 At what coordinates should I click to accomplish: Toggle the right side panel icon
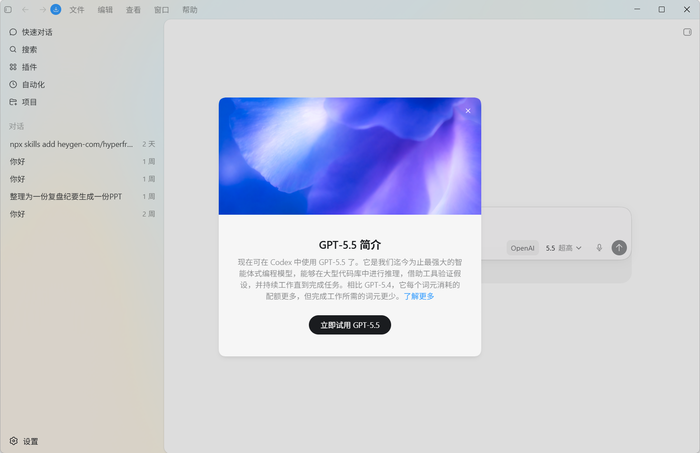pyautogui.click(x=687, y=32)
